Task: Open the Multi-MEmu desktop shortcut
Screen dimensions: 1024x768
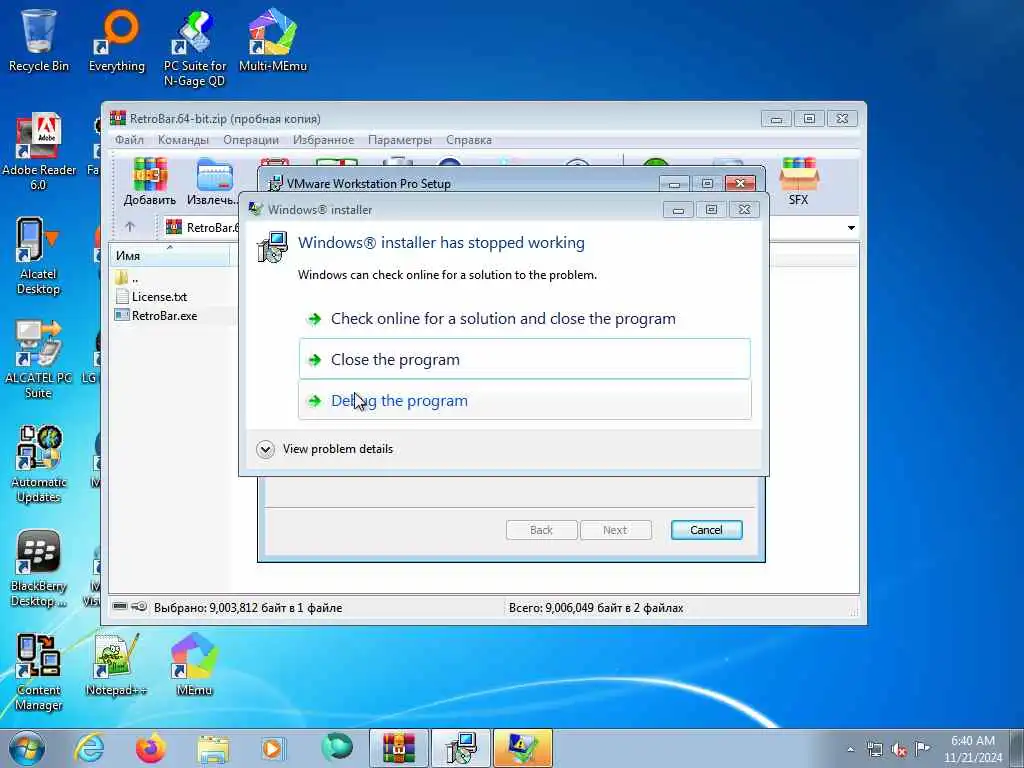Action: click(x=272, y=40)
